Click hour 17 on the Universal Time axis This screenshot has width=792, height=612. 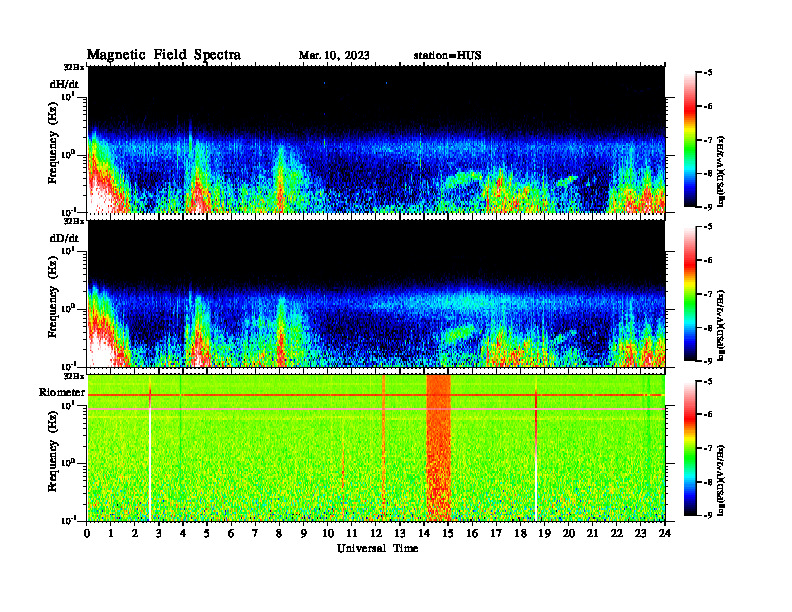tap(496, 534)
